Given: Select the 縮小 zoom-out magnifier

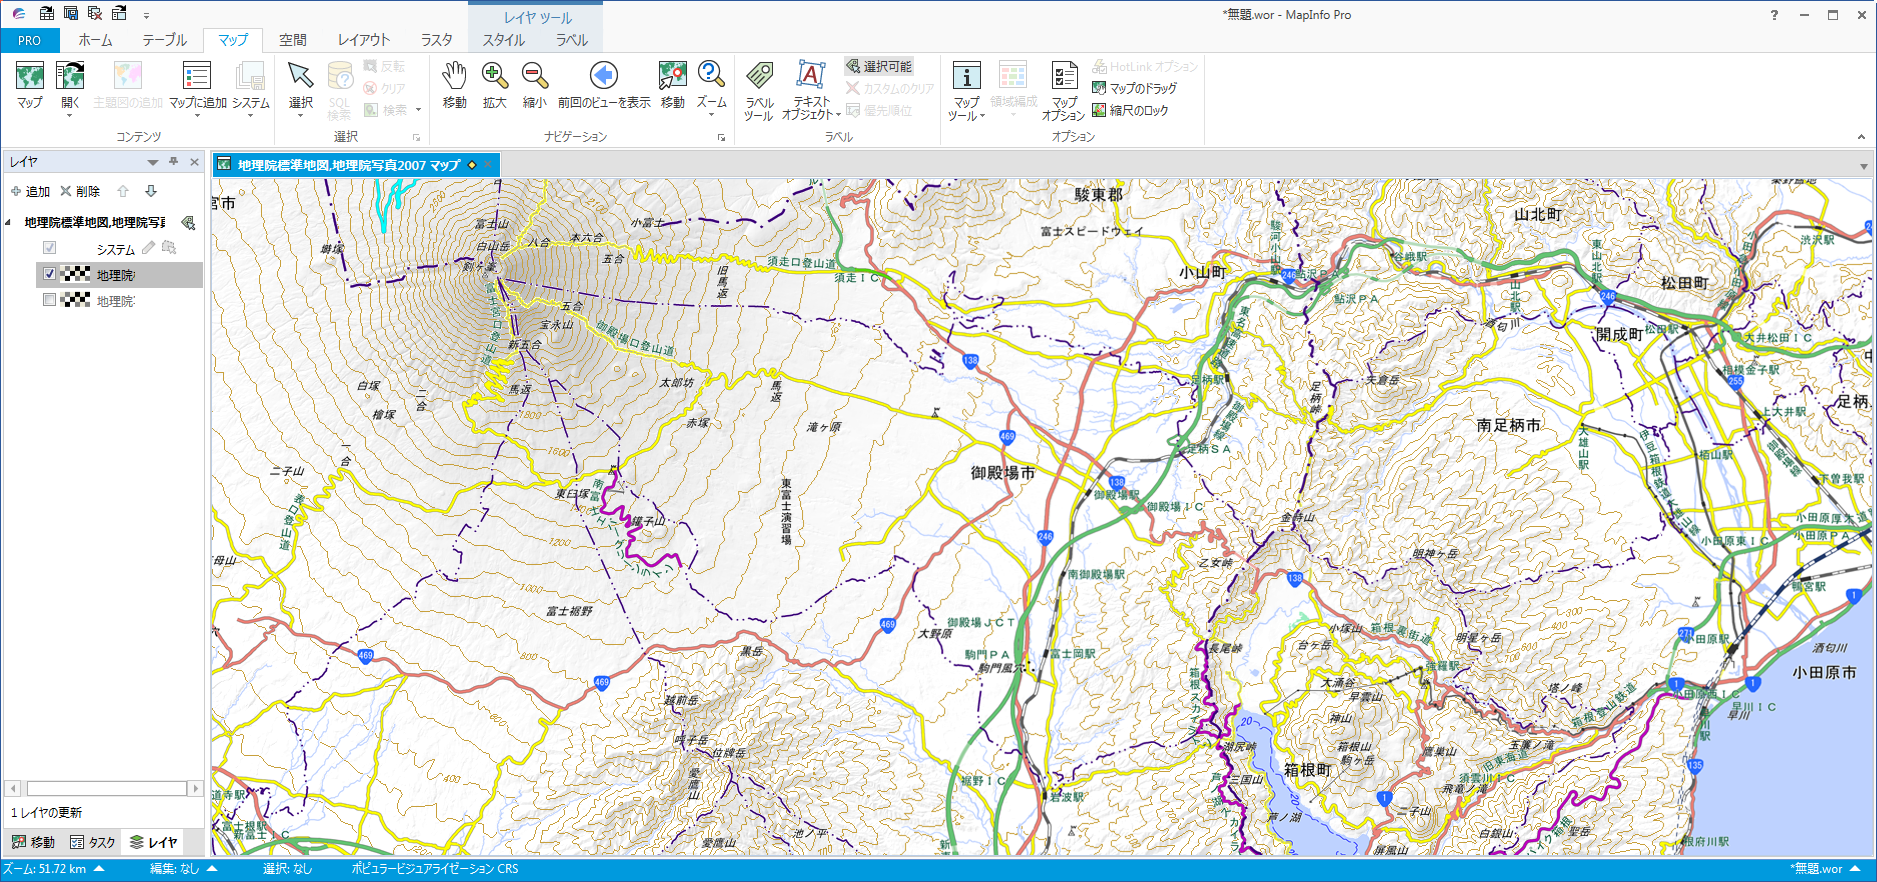Looking at the screenshot, I should [x=534, y=76].
